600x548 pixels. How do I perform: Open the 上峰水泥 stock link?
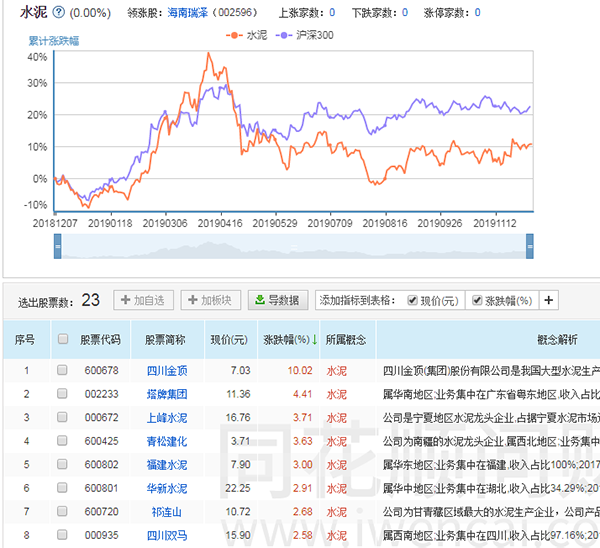pos(168,418)
